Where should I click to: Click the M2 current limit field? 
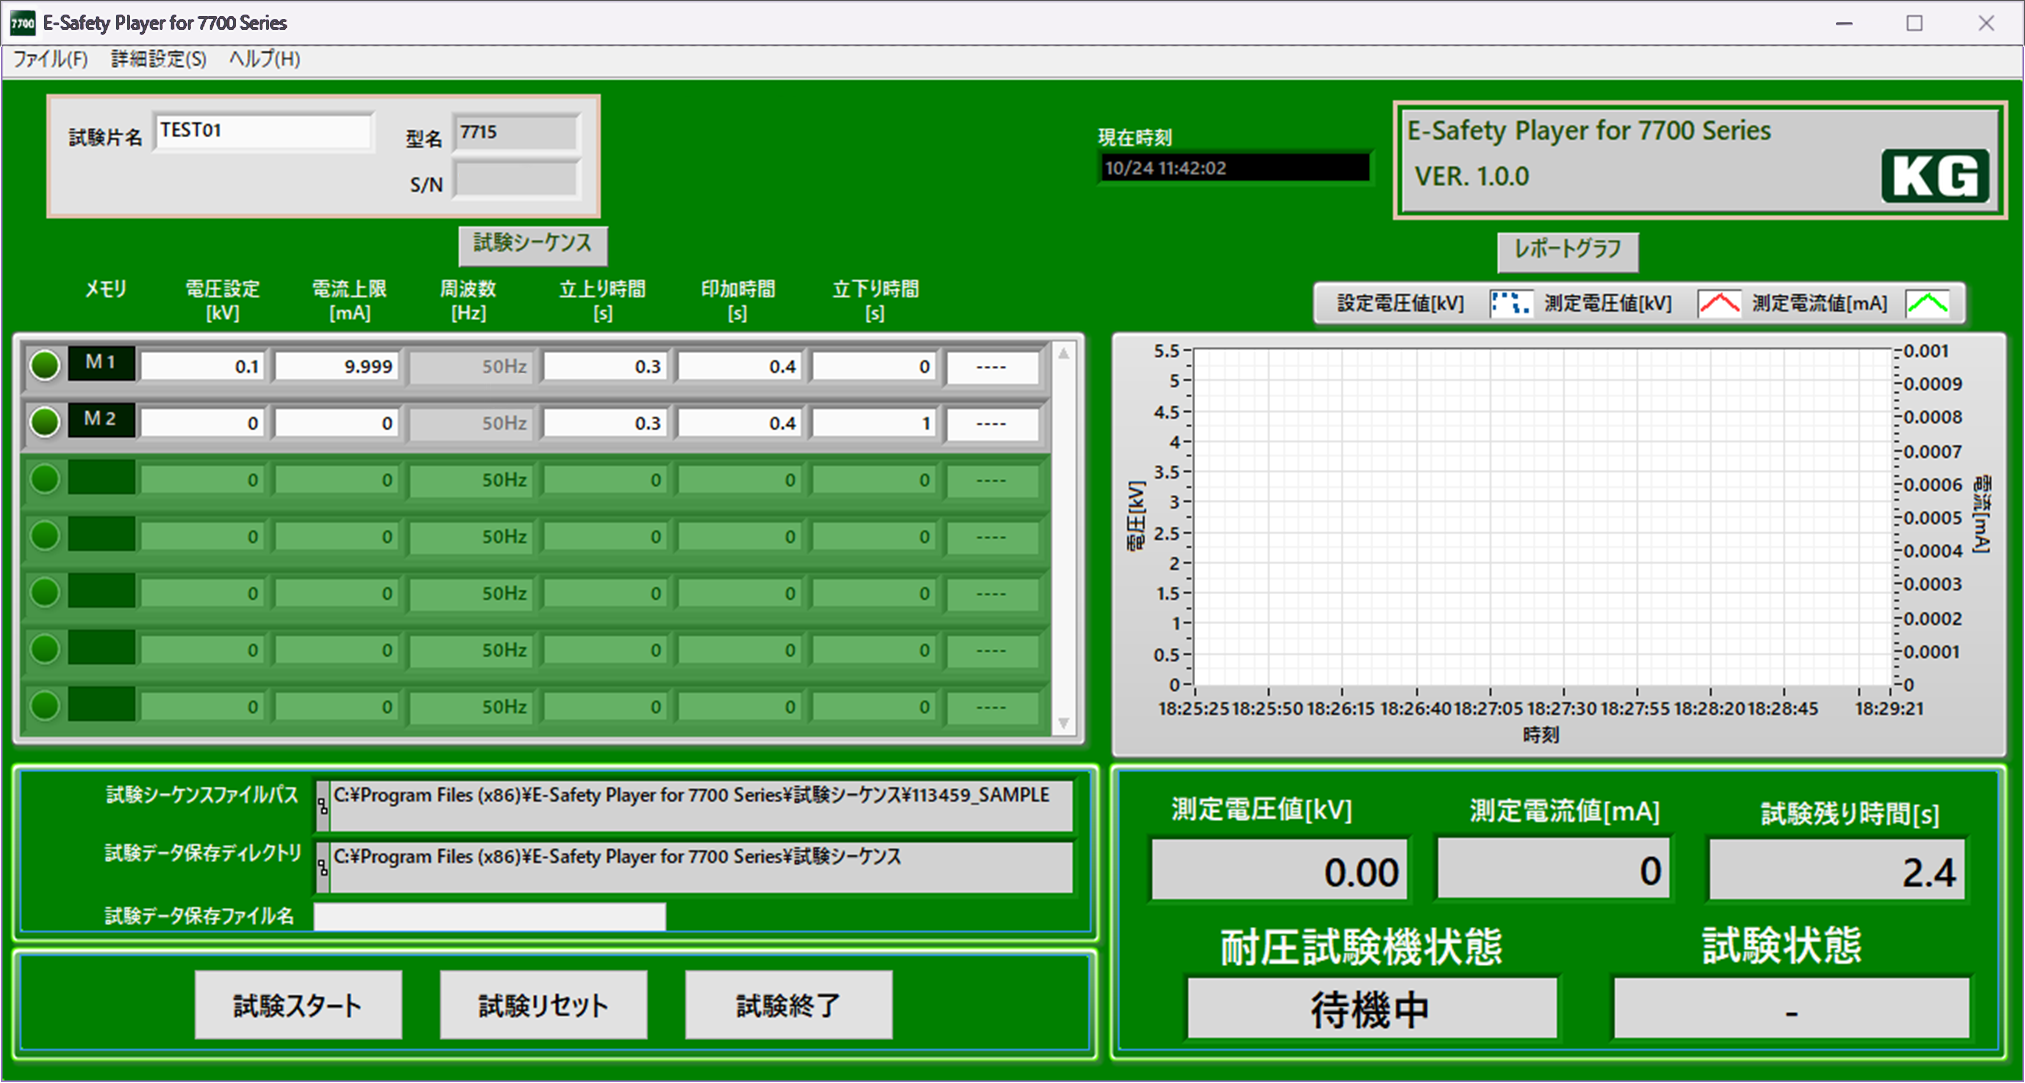tap(338, 423)
